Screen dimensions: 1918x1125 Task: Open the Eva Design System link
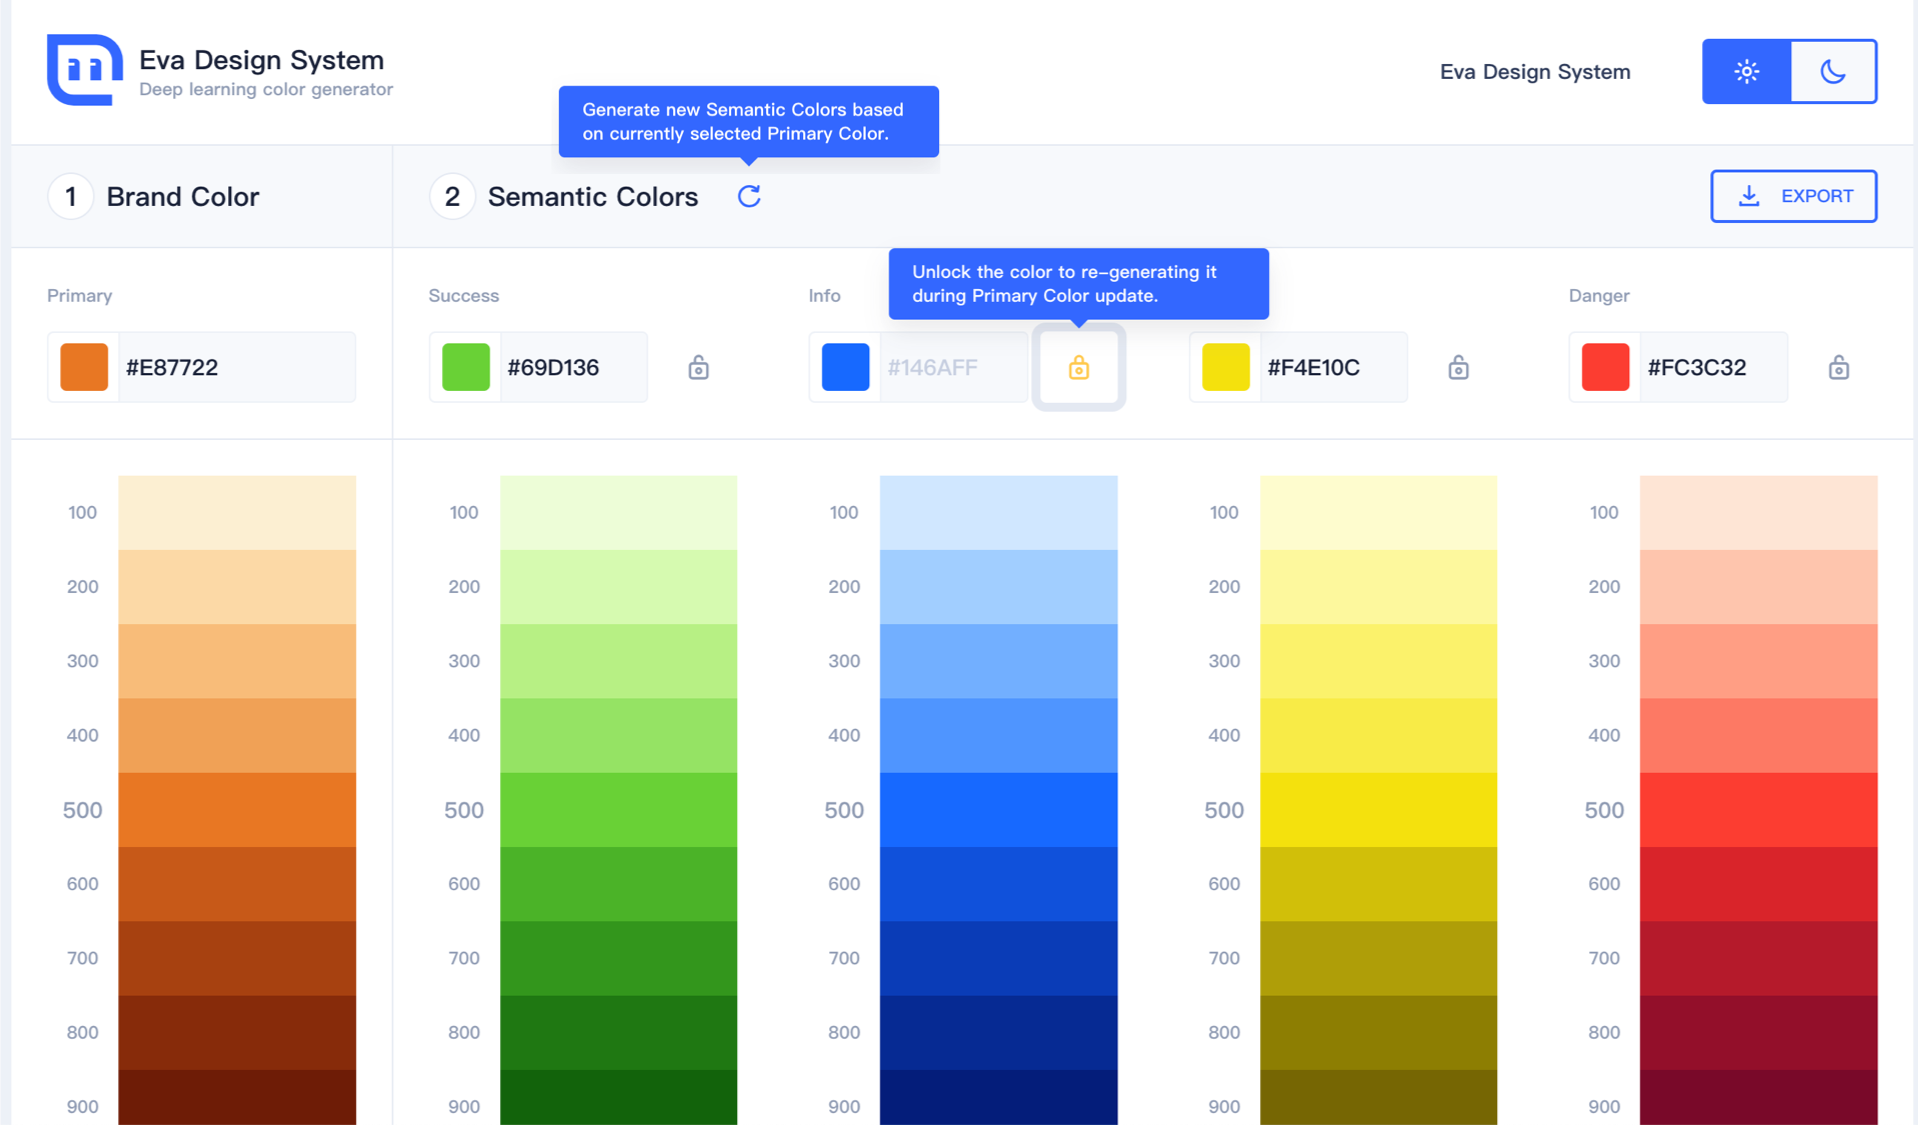click(x=1534, y=72)
